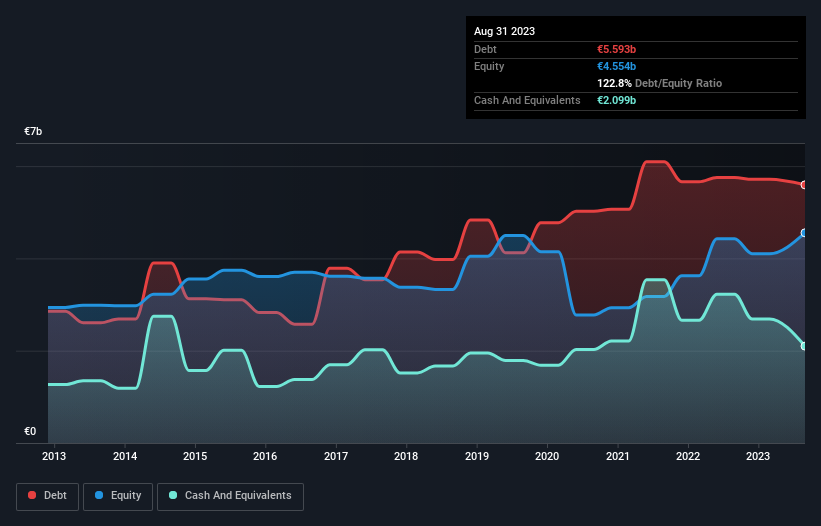The width and height of the screenshot is (821, 526).
Task: Click the 2016 x-axis label
Action: pos(265,456)
